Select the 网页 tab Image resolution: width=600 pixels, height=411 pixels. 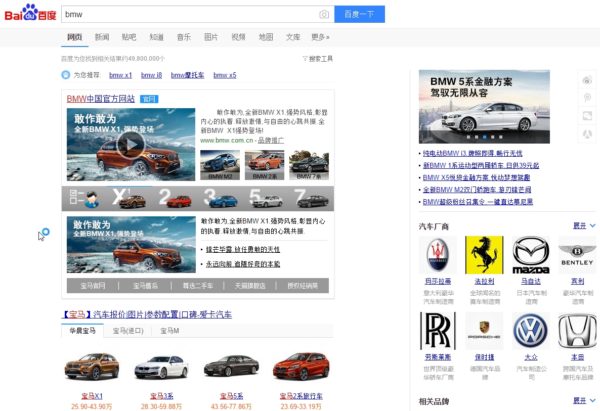(75, 37)
